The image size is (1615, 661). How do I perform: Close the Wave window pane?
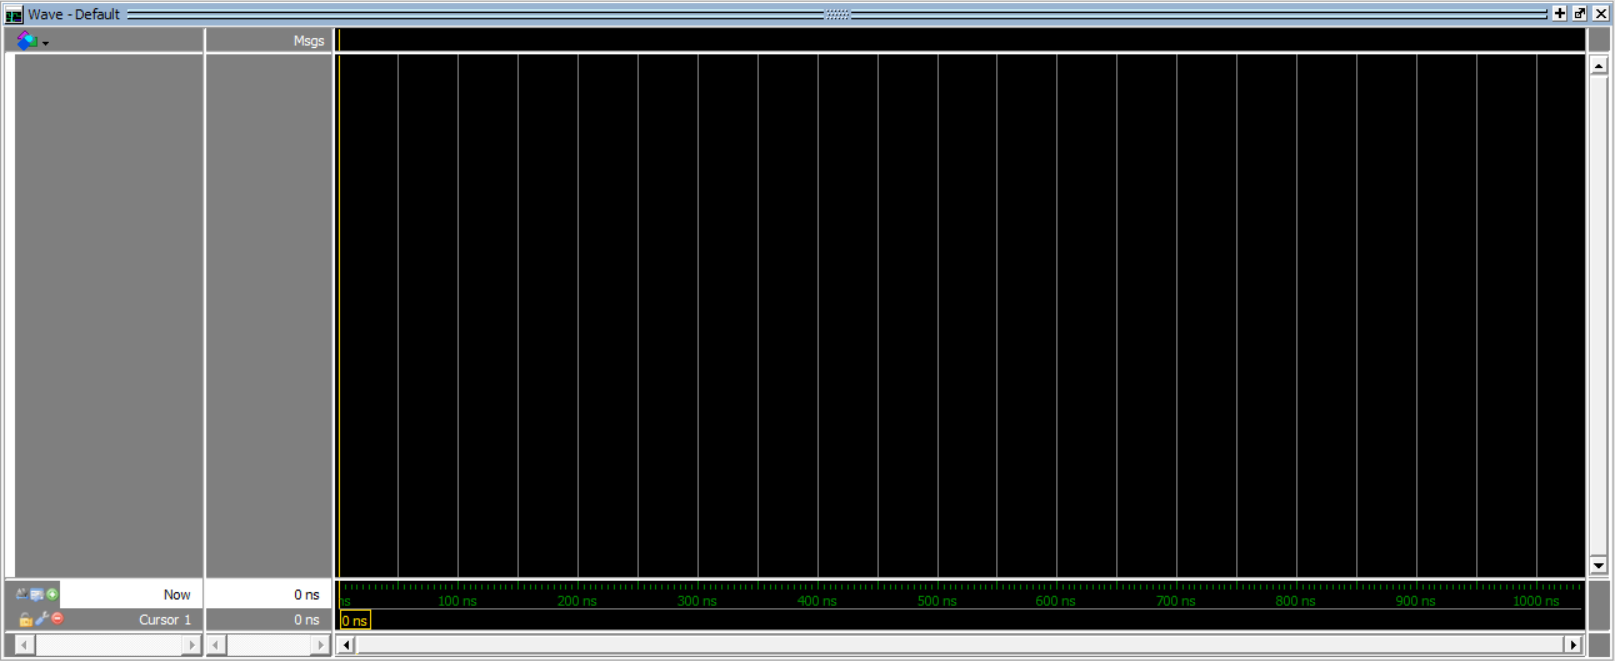(x=1601, y=14)
